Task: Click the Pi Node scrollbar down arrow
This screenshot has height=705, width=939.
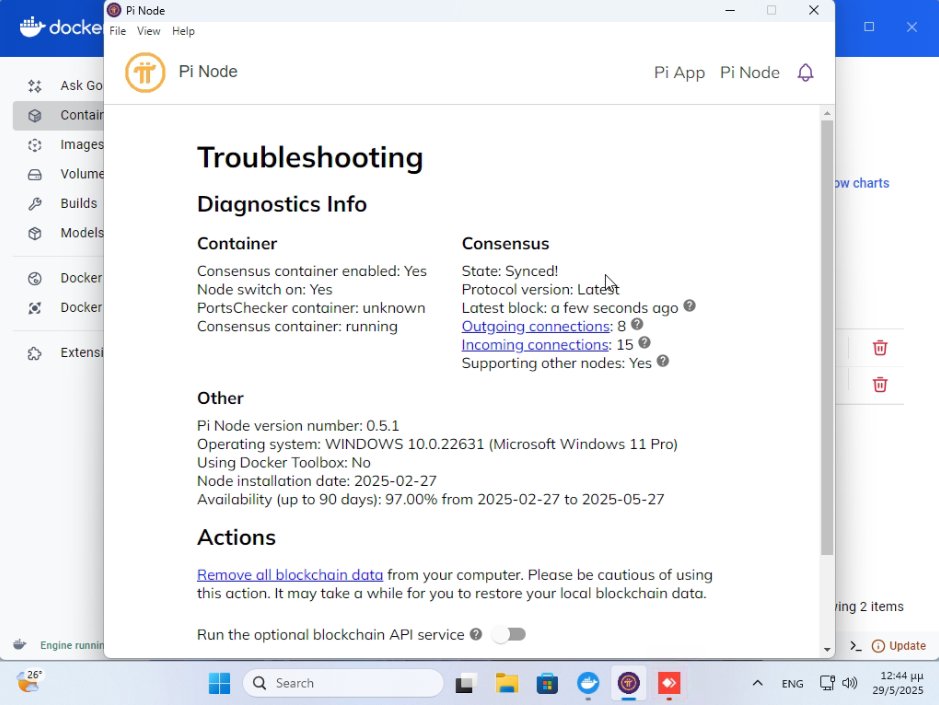Action: click(x=827, y=649)
